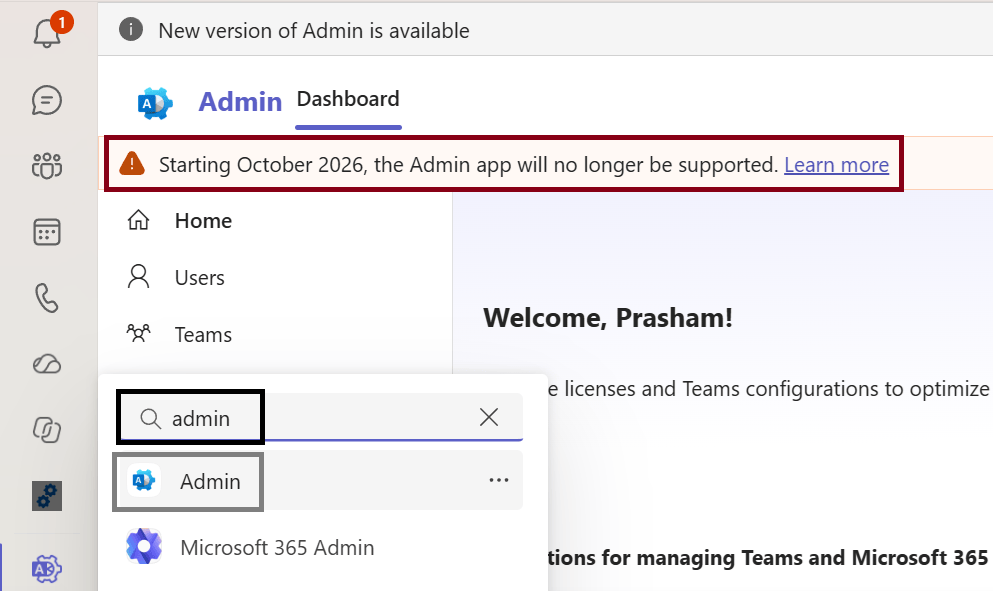993x591 pixels.
Task: Click the Admin app logo in header
Action: pyautogui.click(x=155, y=103)
